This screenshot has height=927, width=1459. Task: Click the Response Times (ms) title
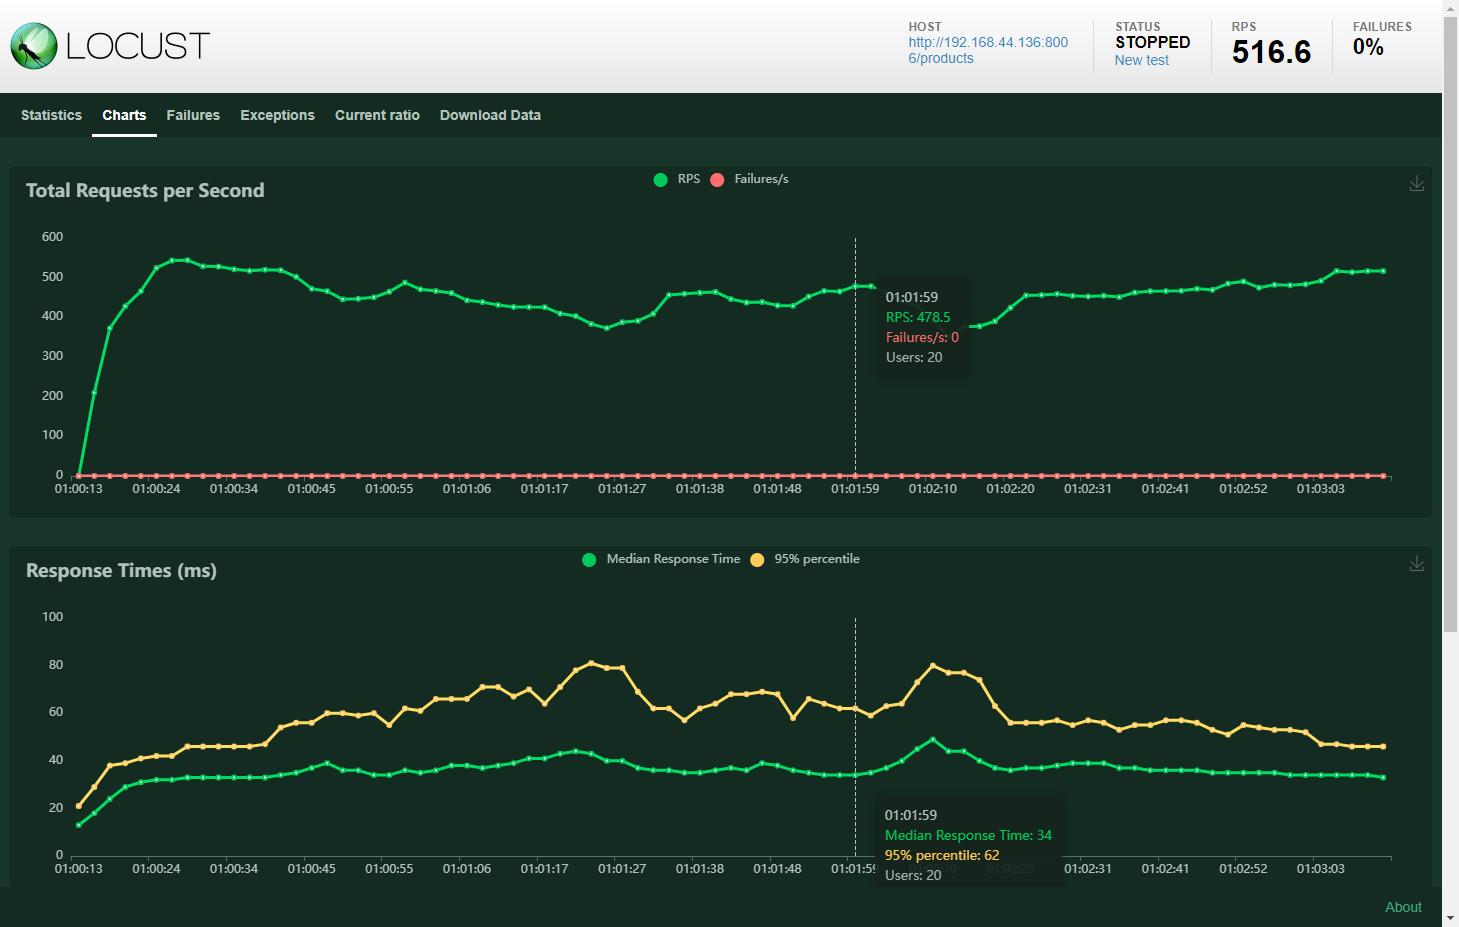click(x=121, y=570)
